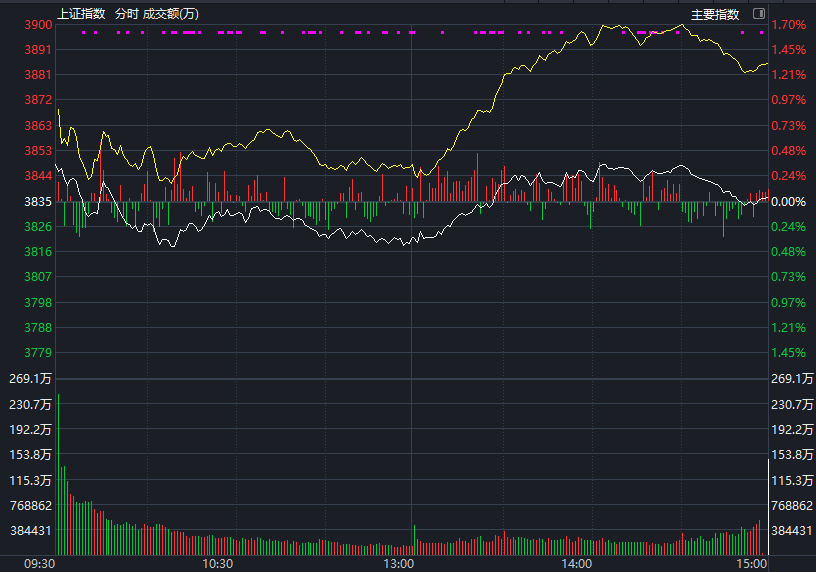Viewport: 816px width, 572px height.
Task: Open the 主要指数 selector
Action: pos(715,14)
